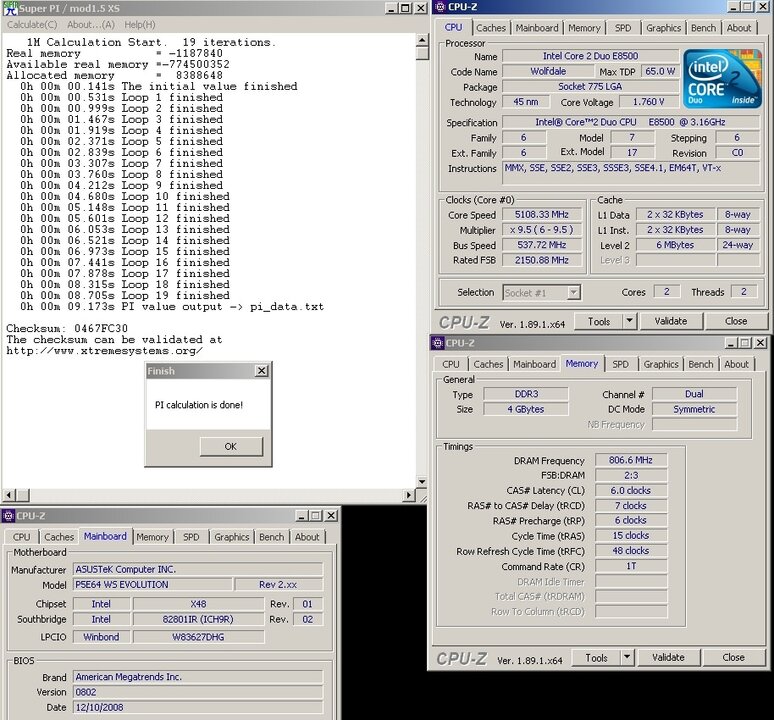
Task: Click Core Voltage value 1.760 V
Action: 649,102
